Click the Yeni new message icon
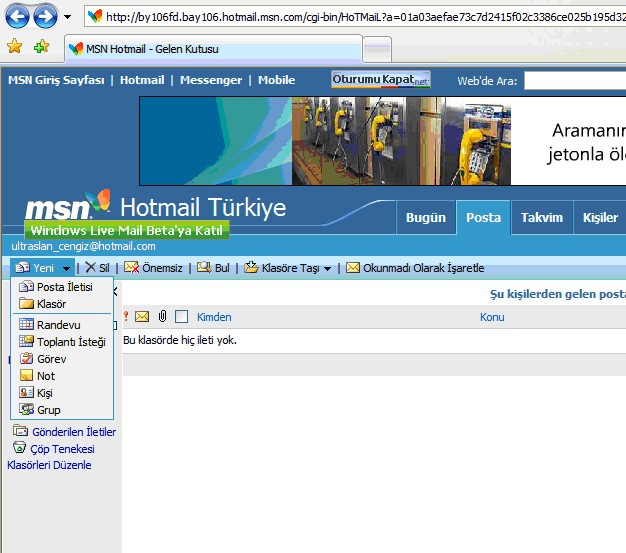626x553 pixels. click(x=22, y=267)
